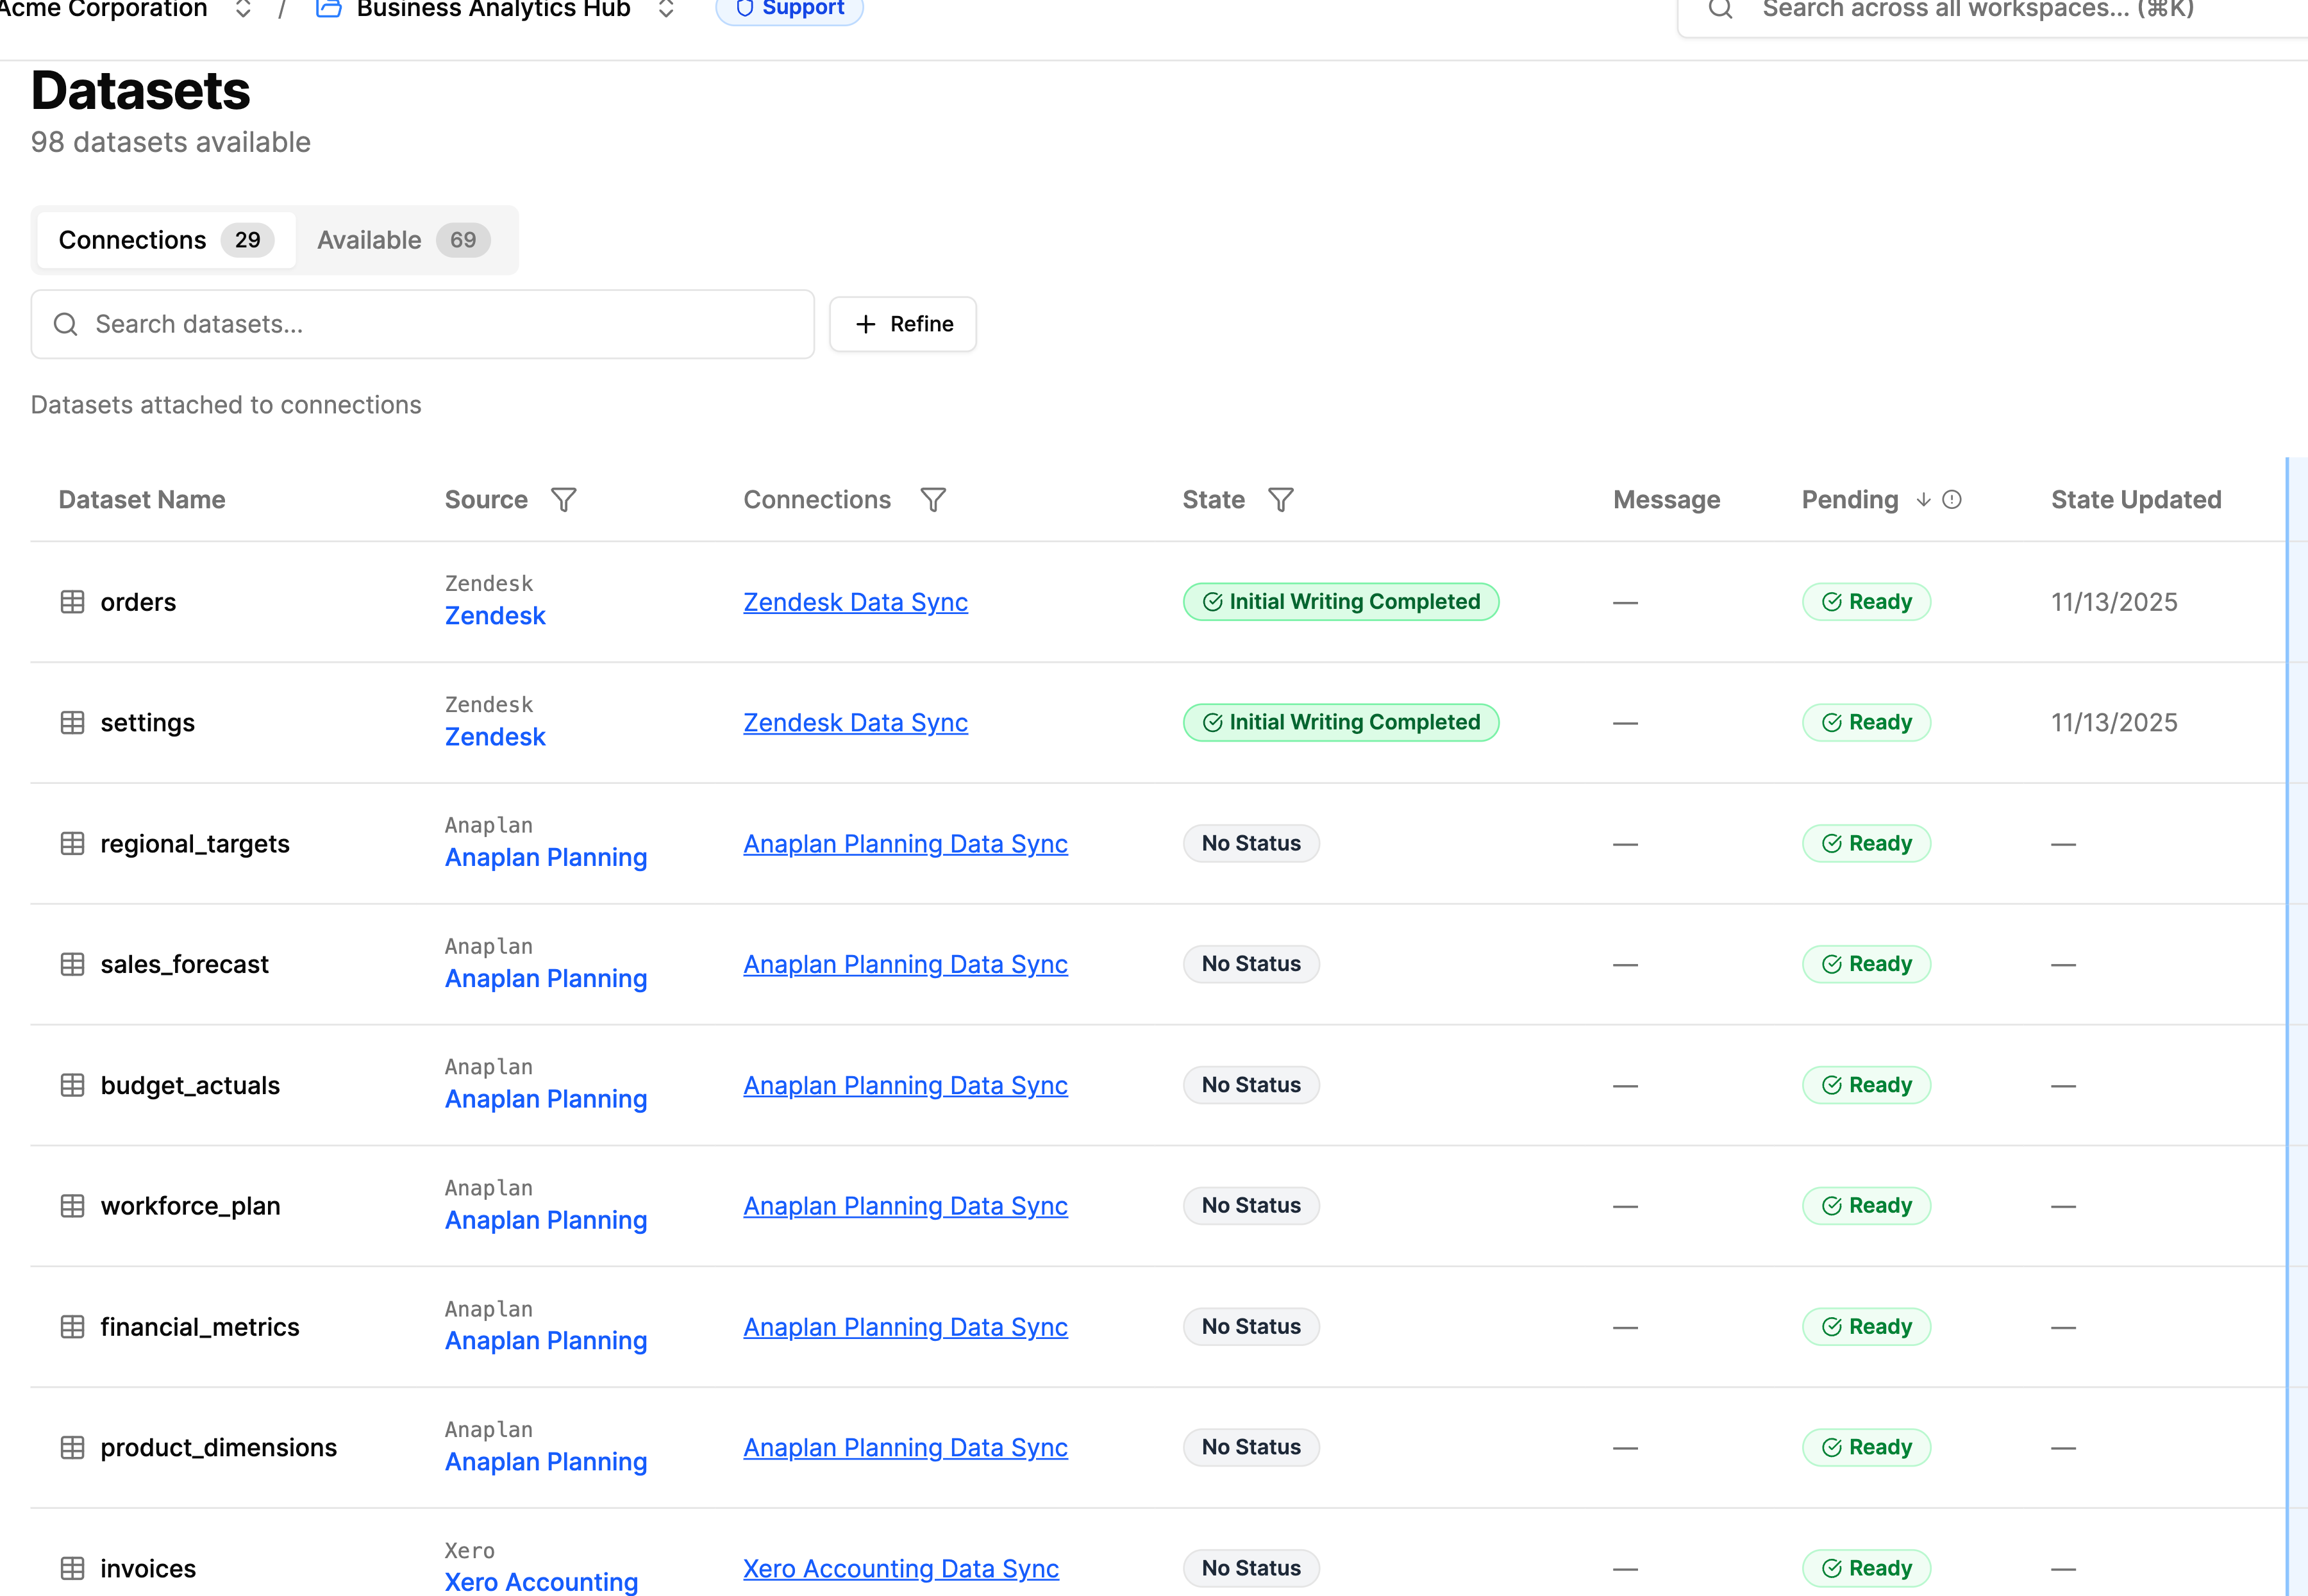Click the Pending sort arrow icon
Image resolution: width=2308 pixels, height=1596 pixels.
1924,500
